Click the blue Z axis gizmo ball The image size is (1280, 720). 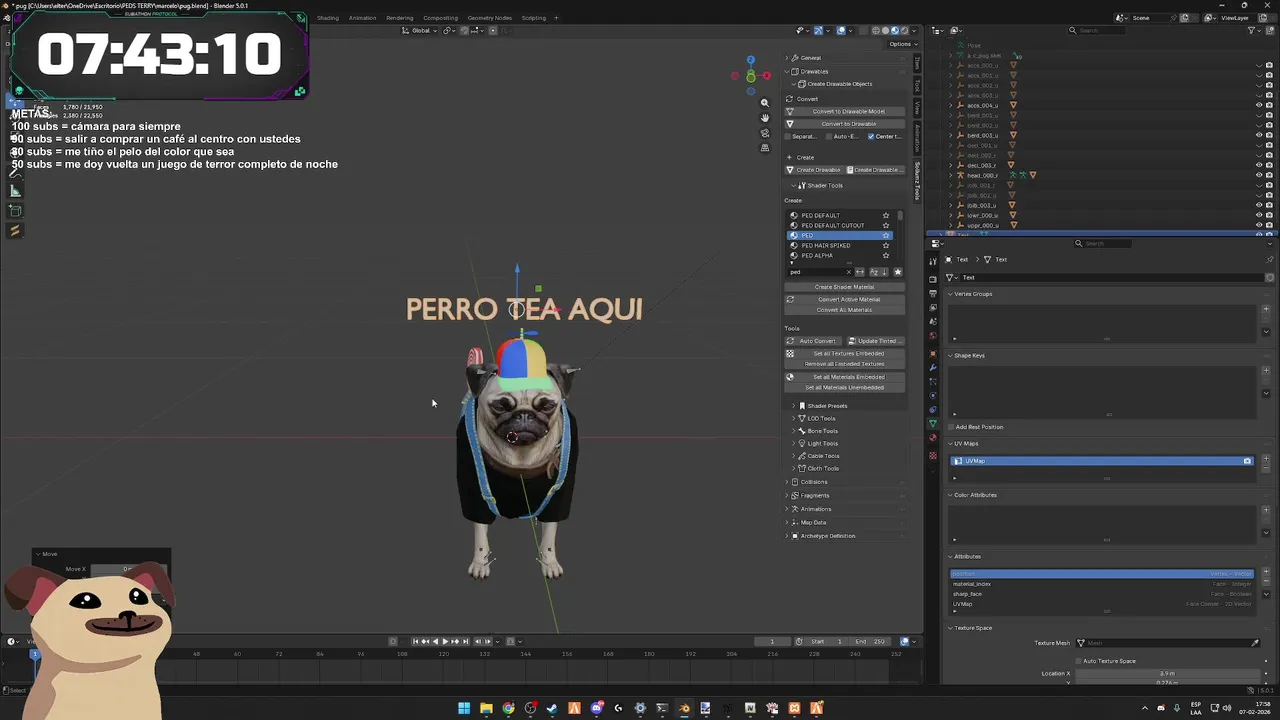point(751,60)
